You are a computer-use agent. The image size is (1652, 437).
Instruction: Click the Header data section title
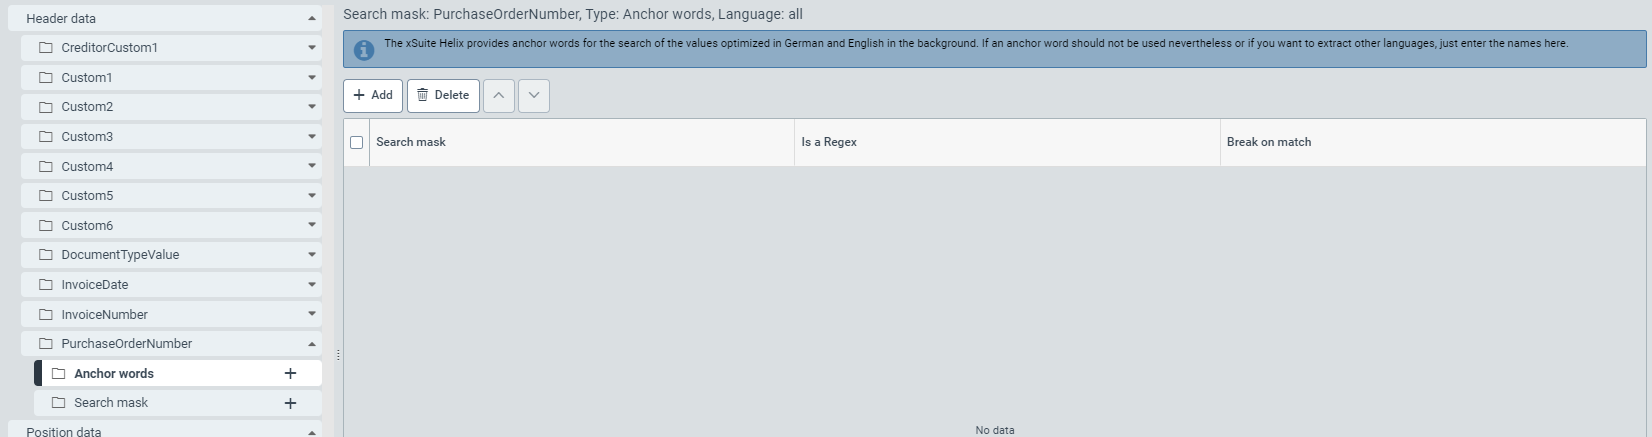pyautogui.click(x=61, y=18)
